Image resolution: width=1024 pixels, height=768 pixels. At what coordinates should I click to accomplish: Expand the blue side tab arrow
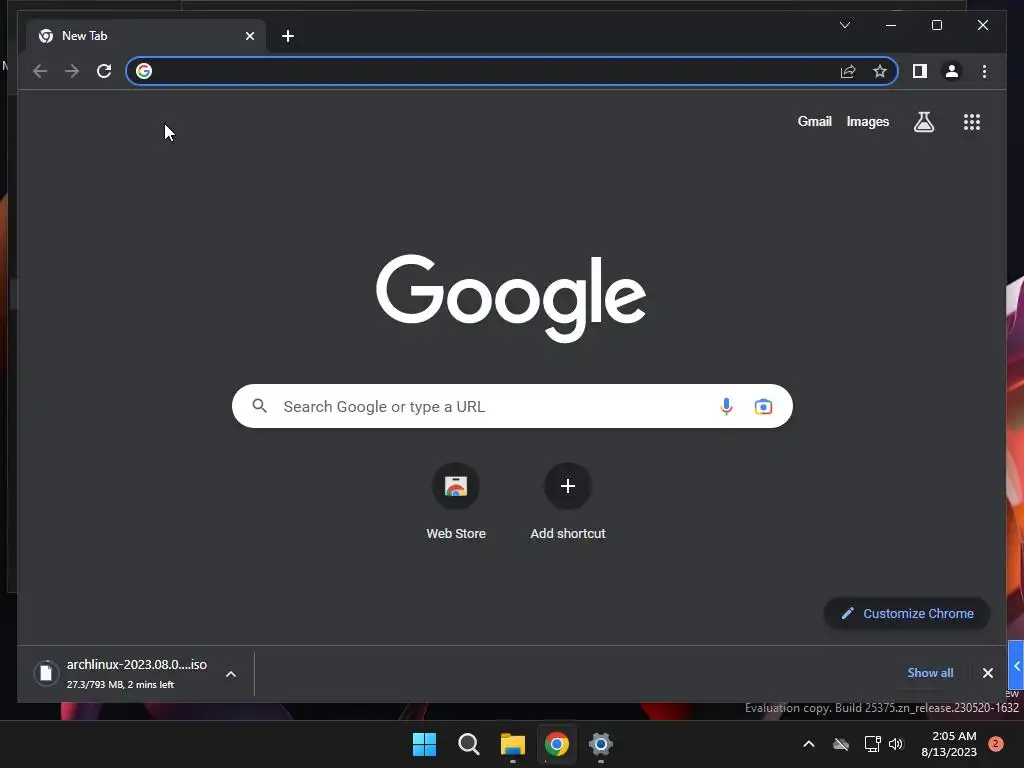[x=1016, y=666]
